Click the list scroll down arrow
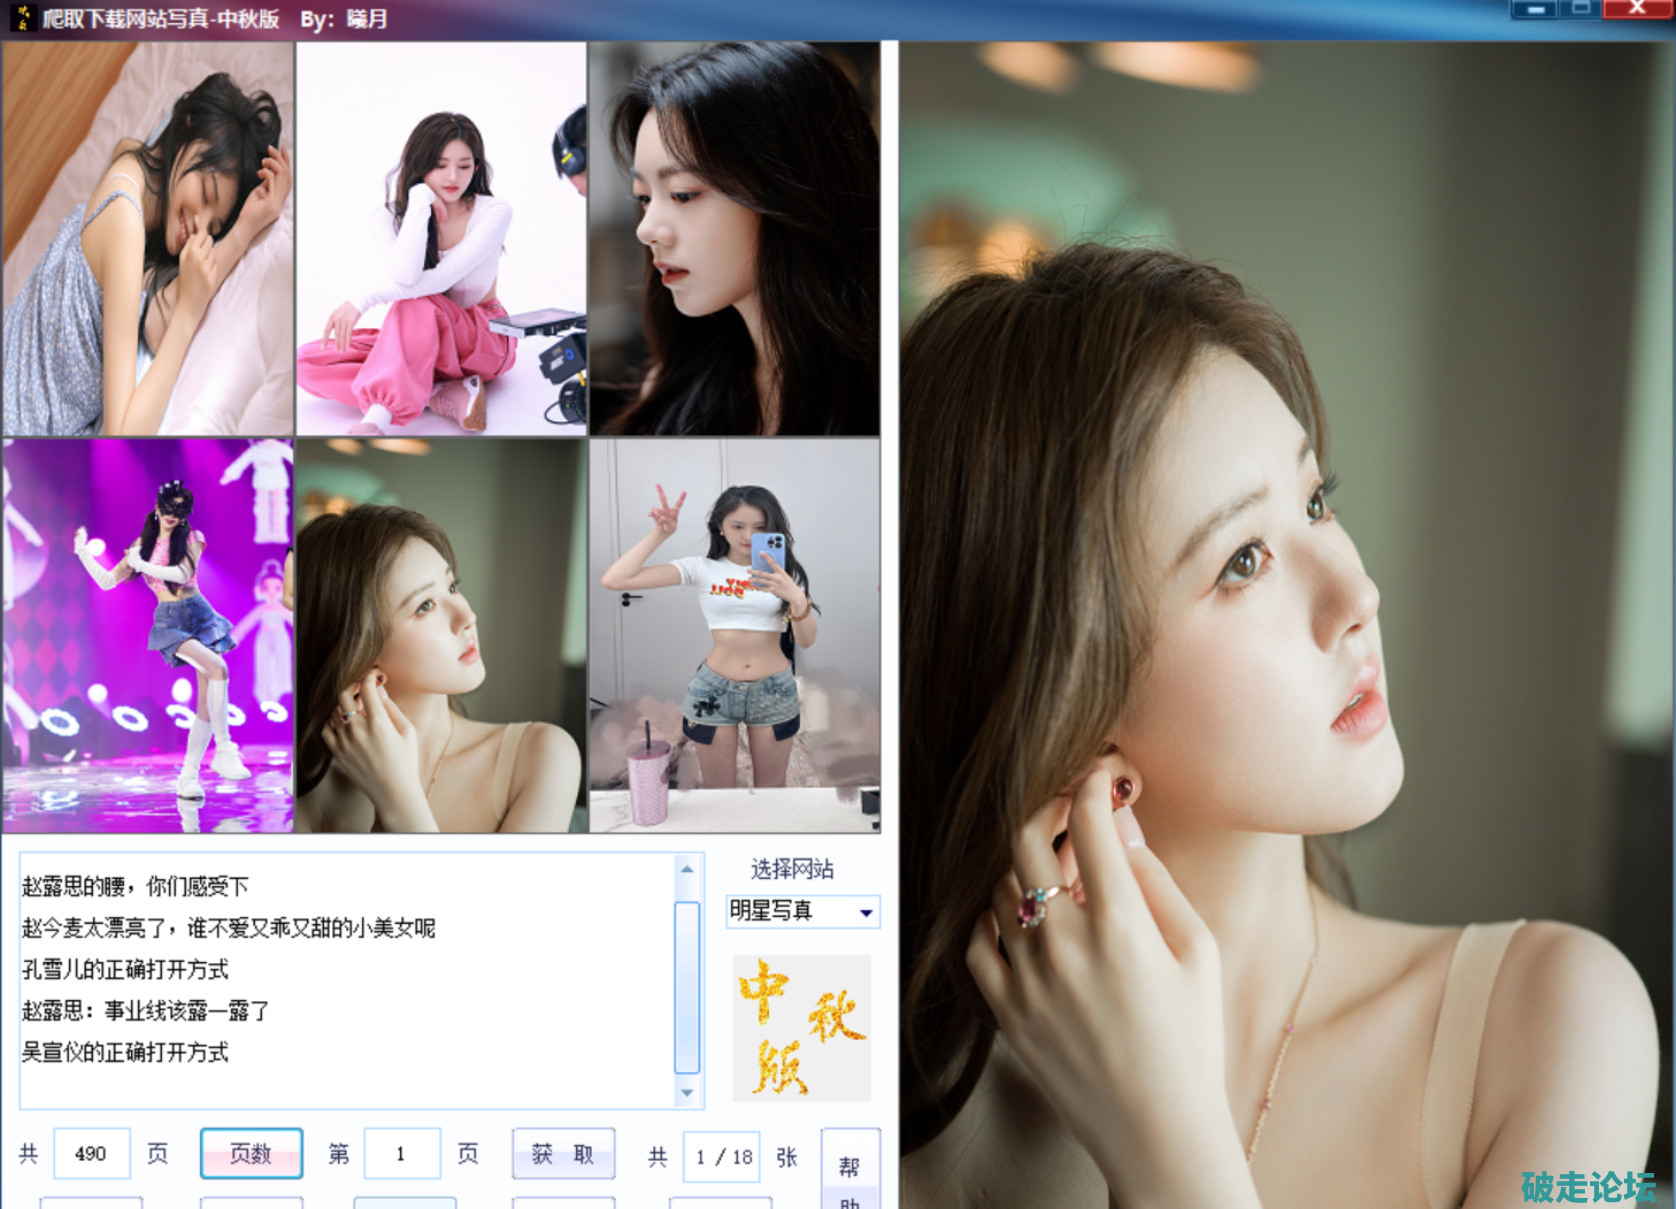 (687, 1093)
